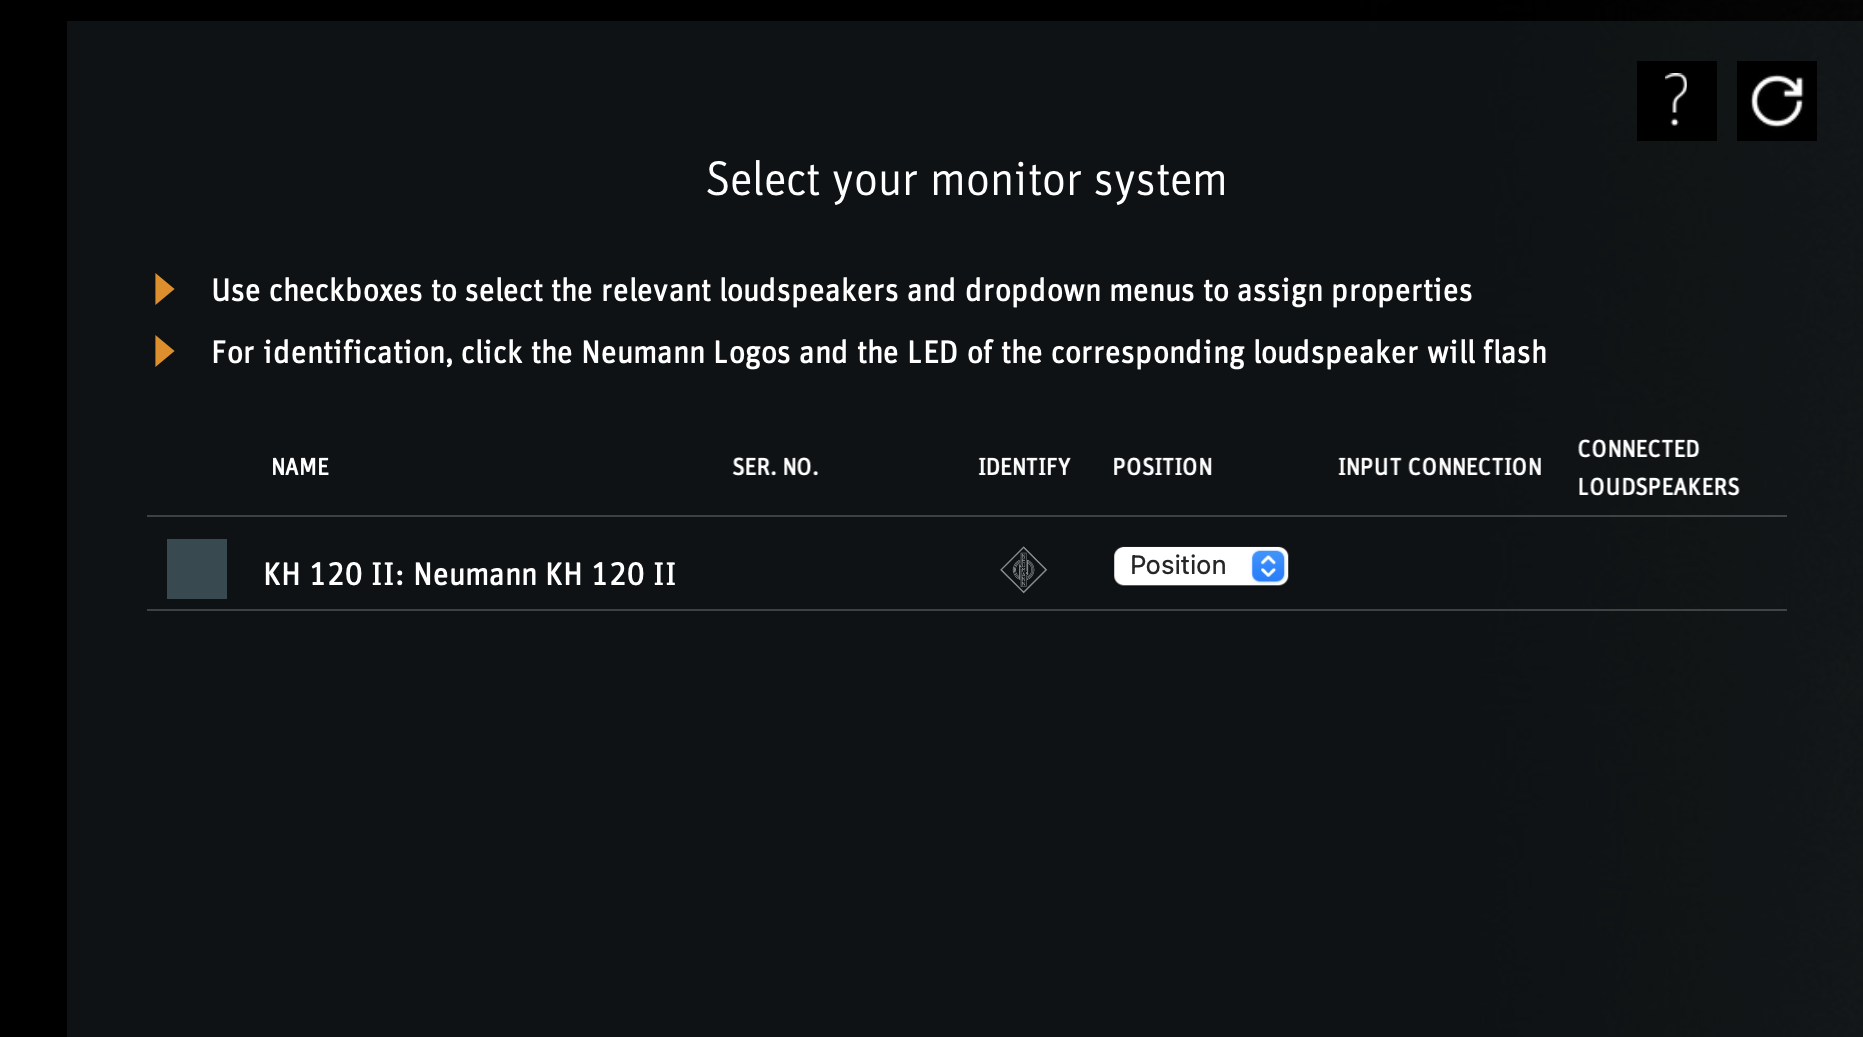This screenshot has width=1863, height=1037.
Task: Click the NAME column header
Action: point(300,467)
